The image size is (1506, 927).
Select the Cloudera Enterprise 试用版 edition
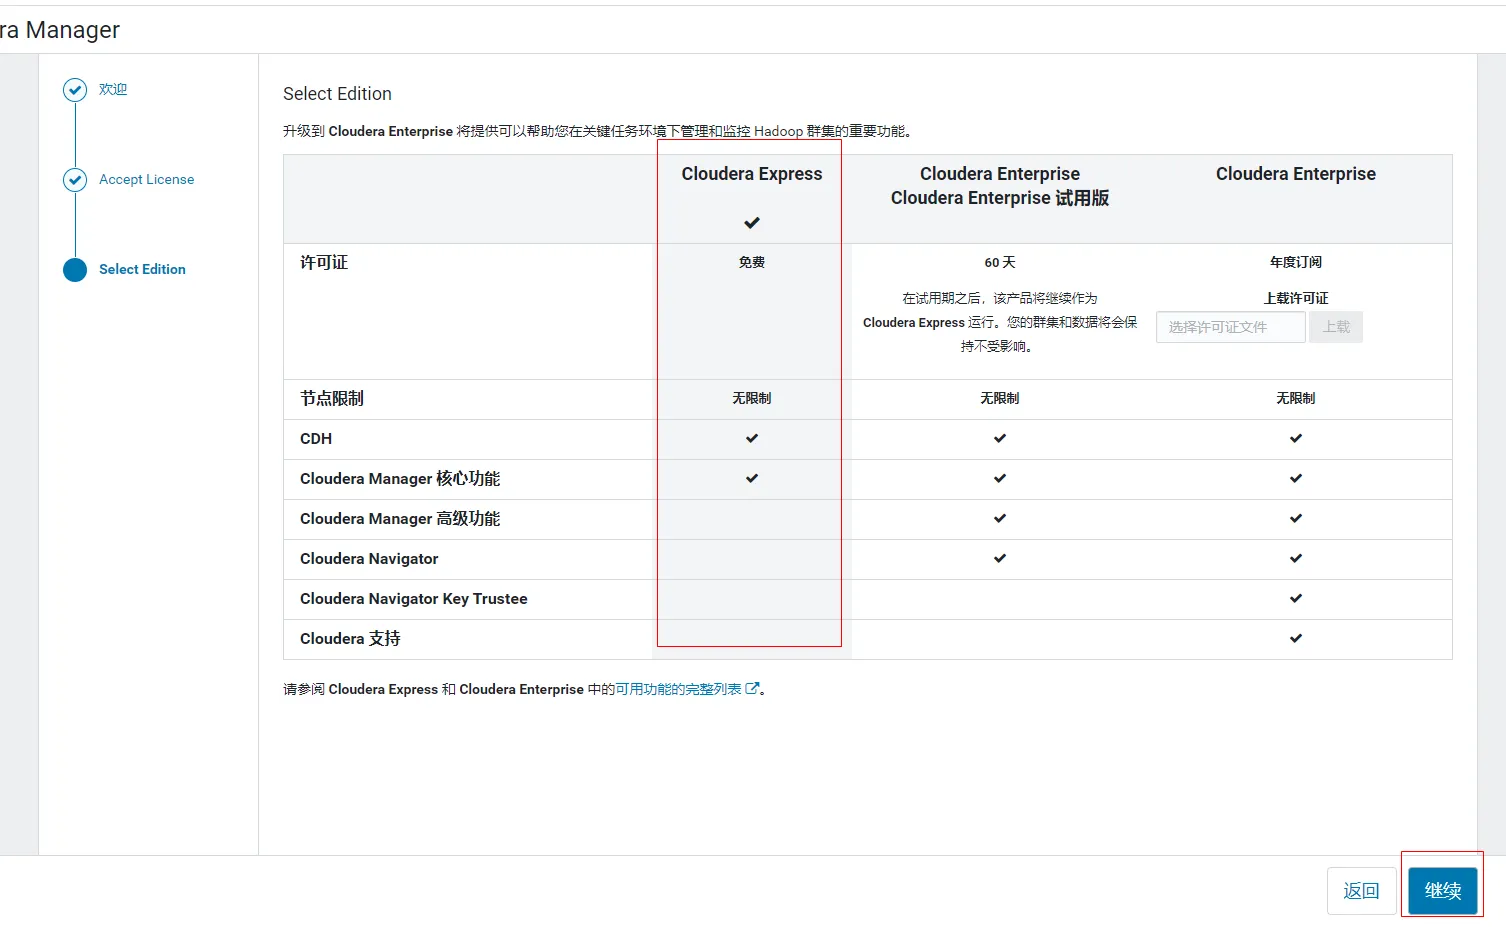pos(1000,186)
